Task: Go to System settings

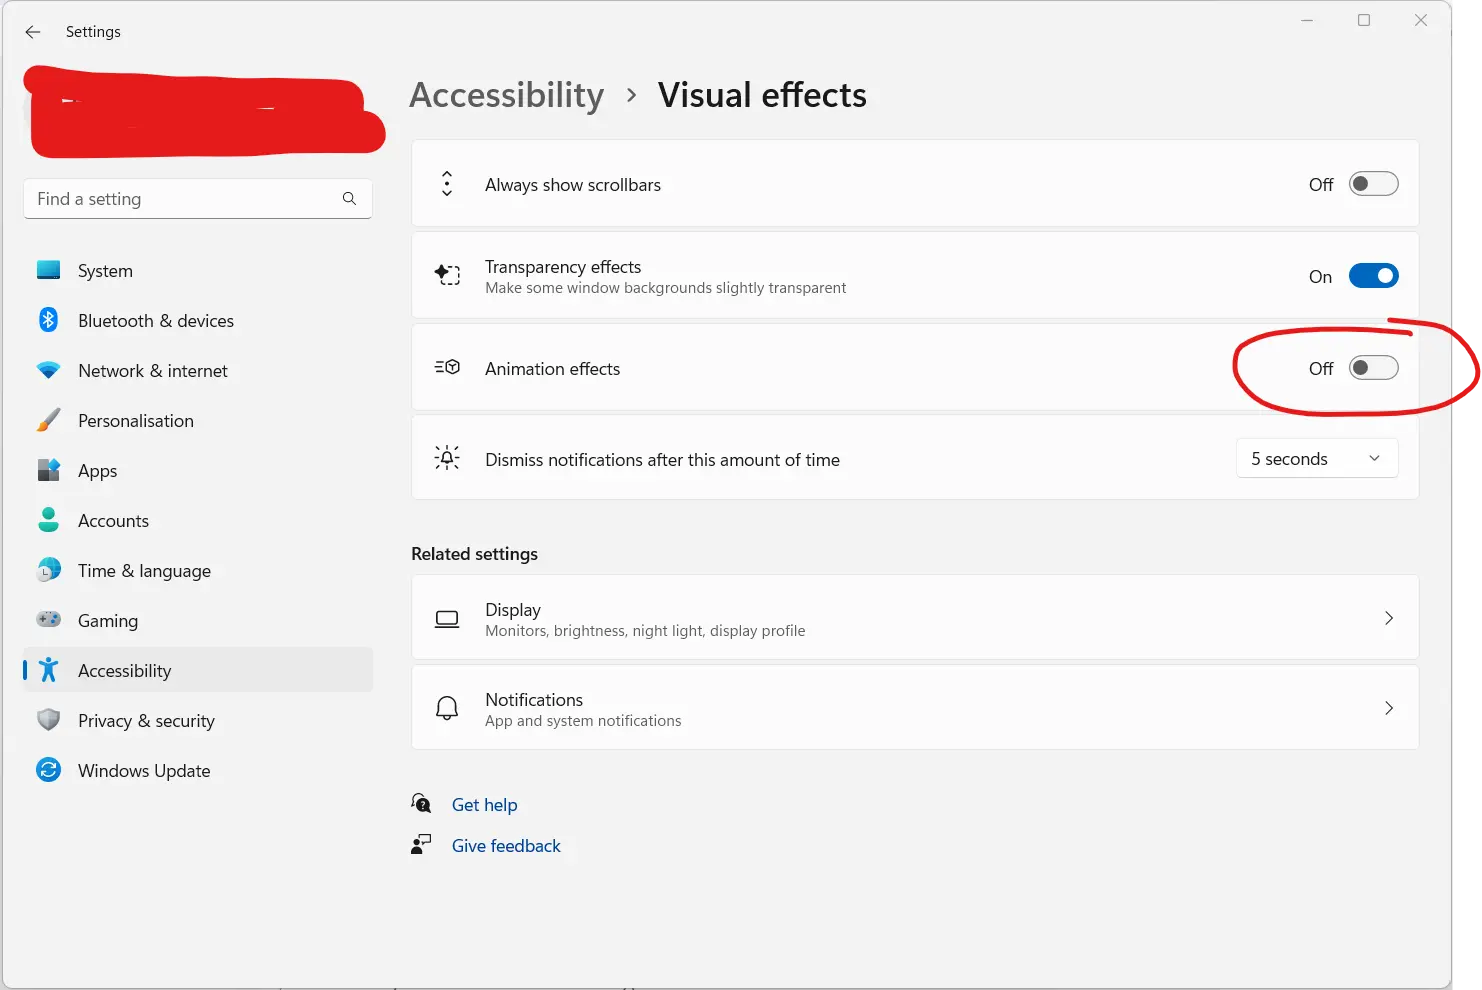Action: tap(198, 270)
